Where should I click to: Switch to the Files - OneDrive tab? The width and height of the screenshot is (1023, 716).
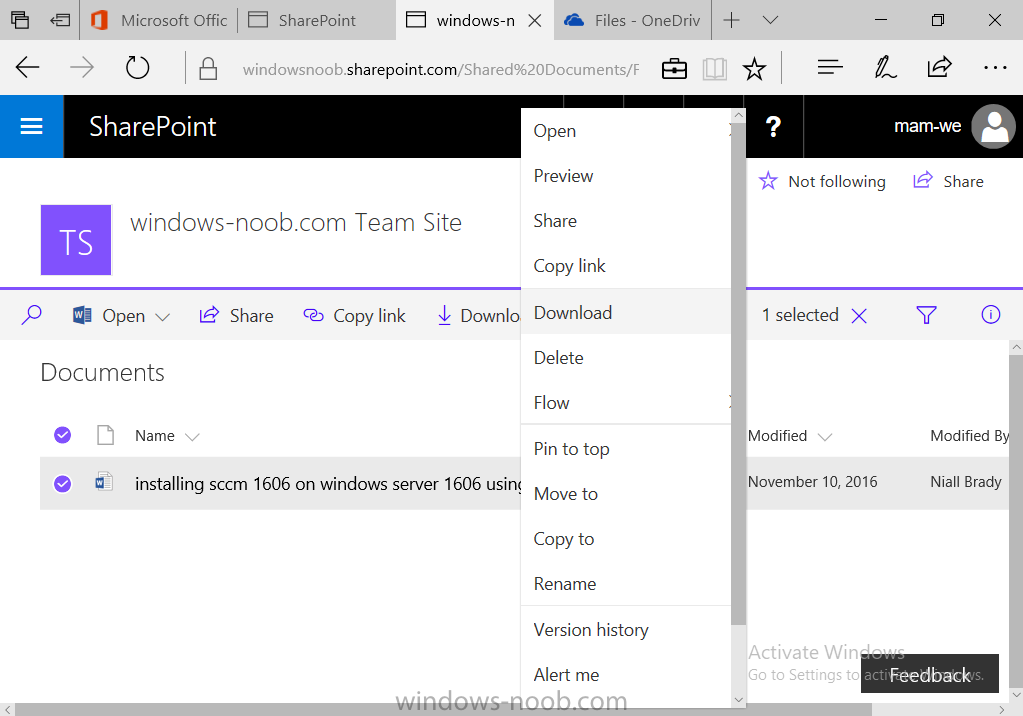pyautogui.click(x=632, y=20)
